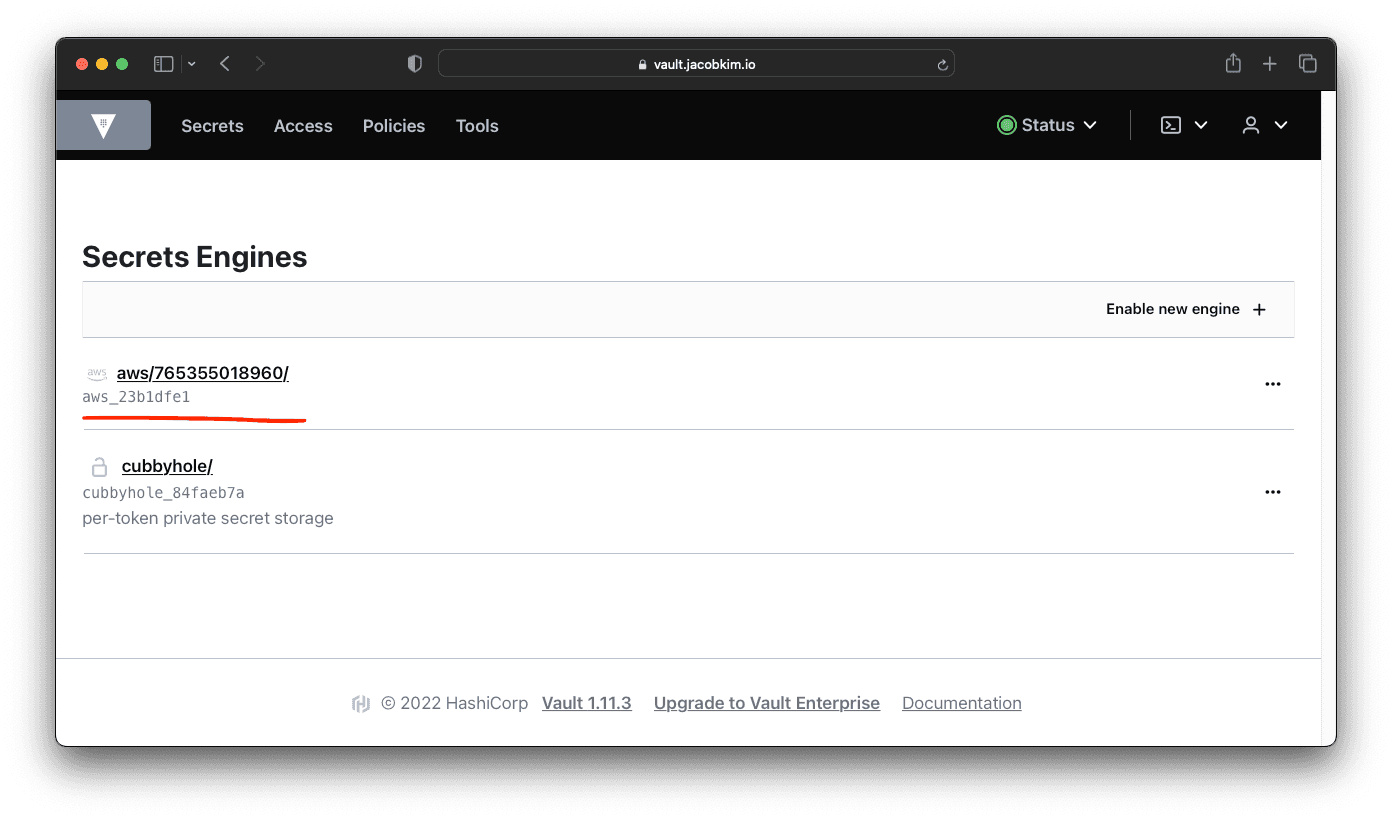This screenshot has height=820, width=1392.
Task: Click the AWS engine icon
Action: coord(96,372)
